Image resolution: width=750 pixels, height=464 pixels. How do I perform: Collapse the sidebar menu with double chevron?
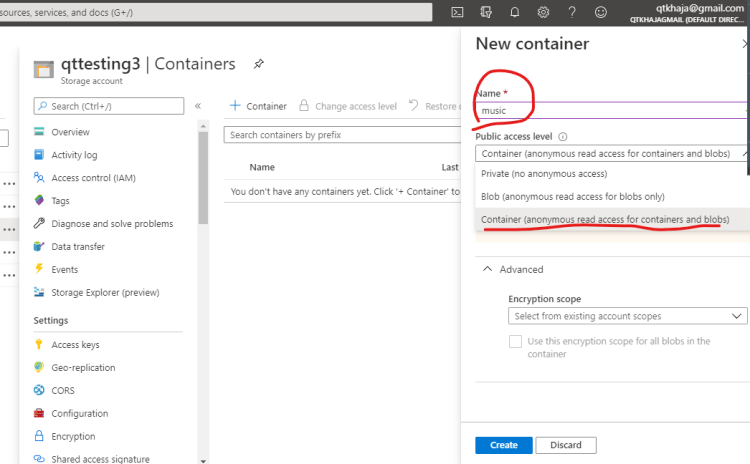click(198, 106)
